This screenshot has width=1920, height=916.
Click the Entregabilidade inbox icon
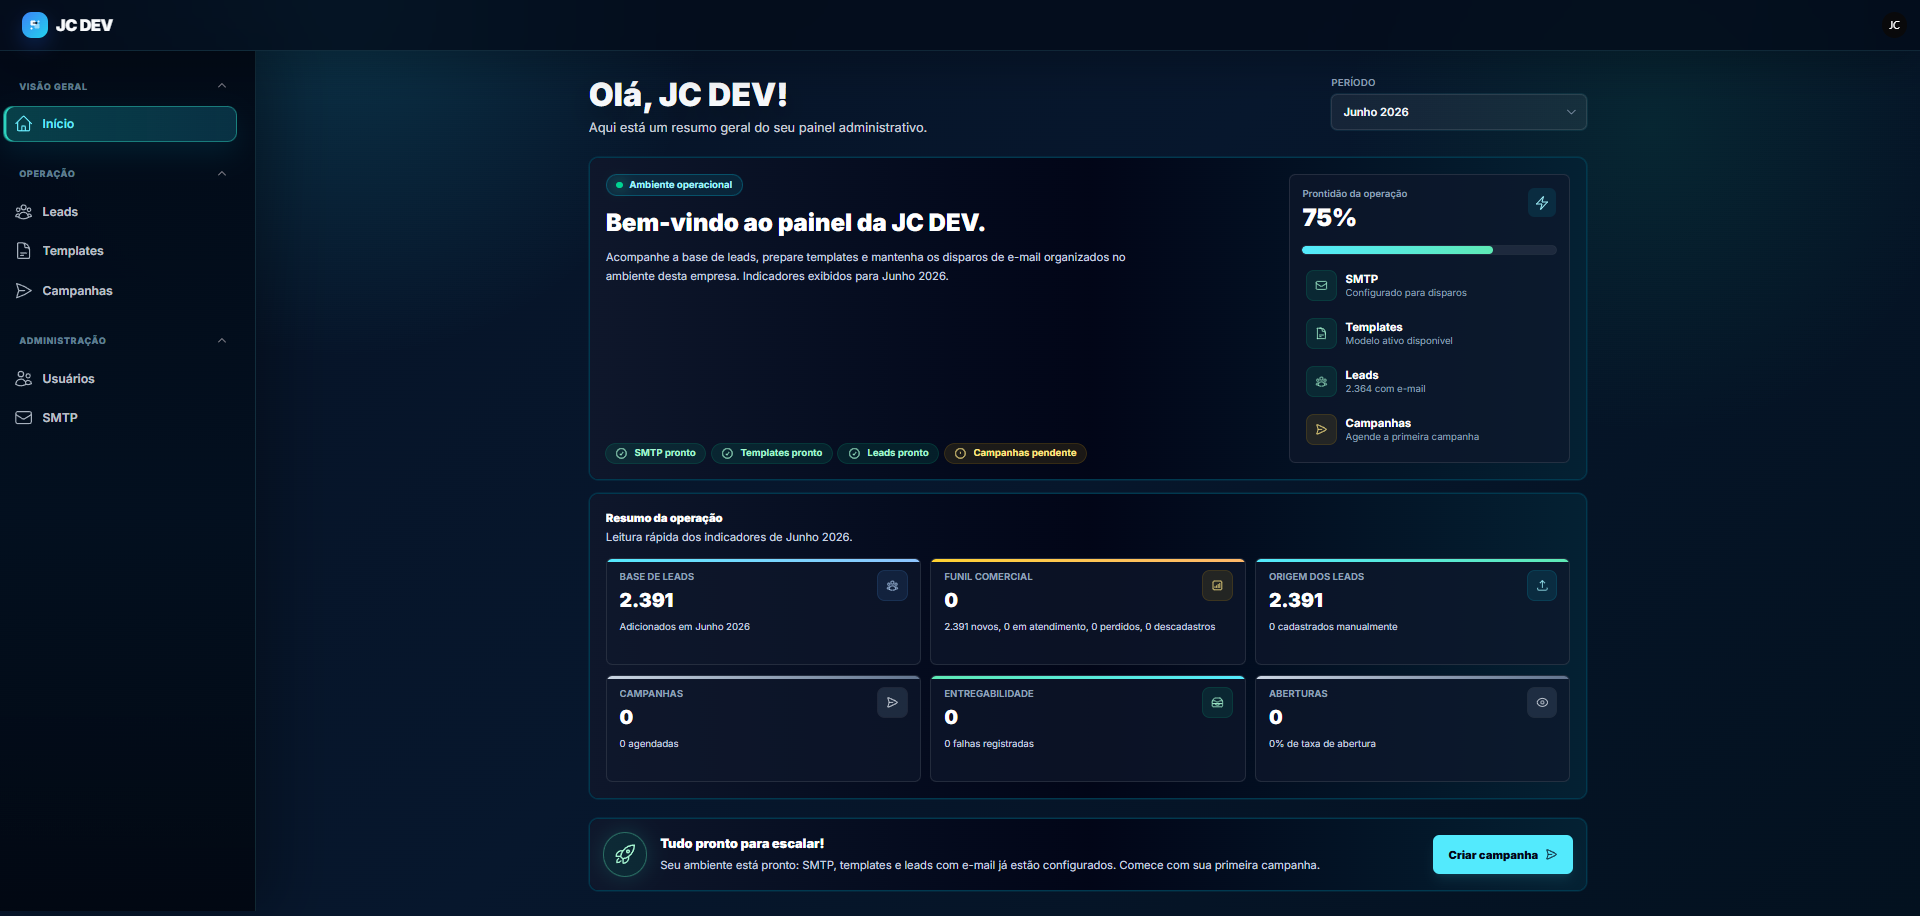[1217, 703]
